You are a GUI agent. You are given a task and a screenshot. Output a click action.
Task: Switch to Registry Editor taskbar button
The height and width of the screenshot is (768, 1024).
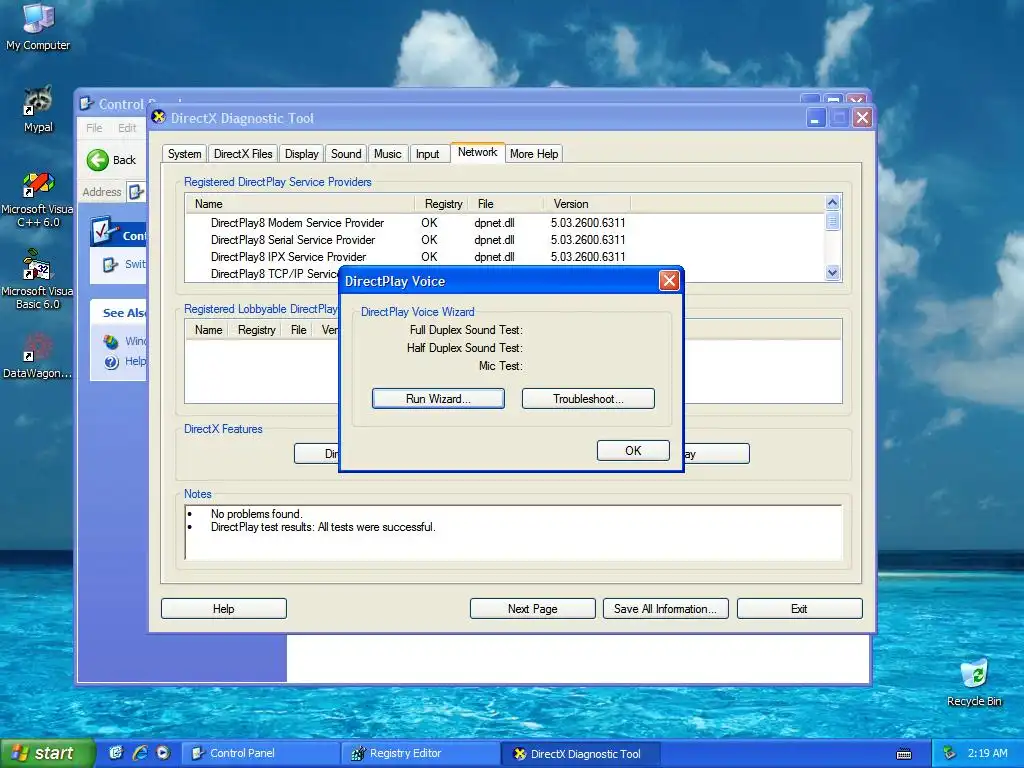coord(421,753)
